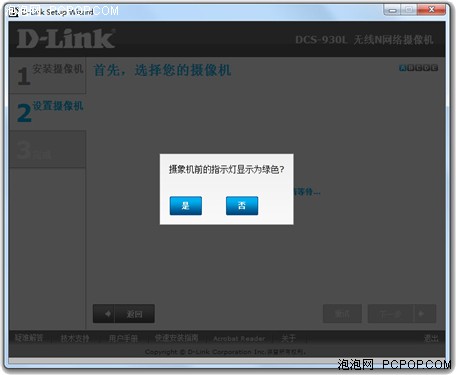Select the dimmed step 3 in the sidebar
The height and width of the screenshot is (375, 456).
coord(47,149)
